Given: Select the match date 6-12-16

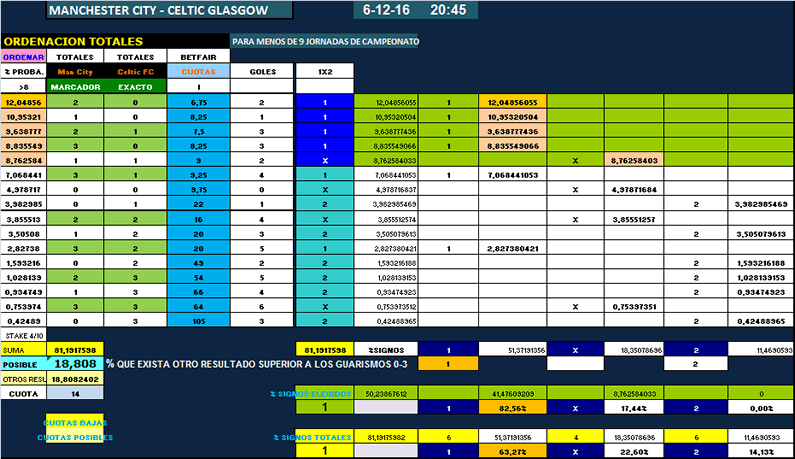Looking at the screenshot, I should (x=386, y=10).
